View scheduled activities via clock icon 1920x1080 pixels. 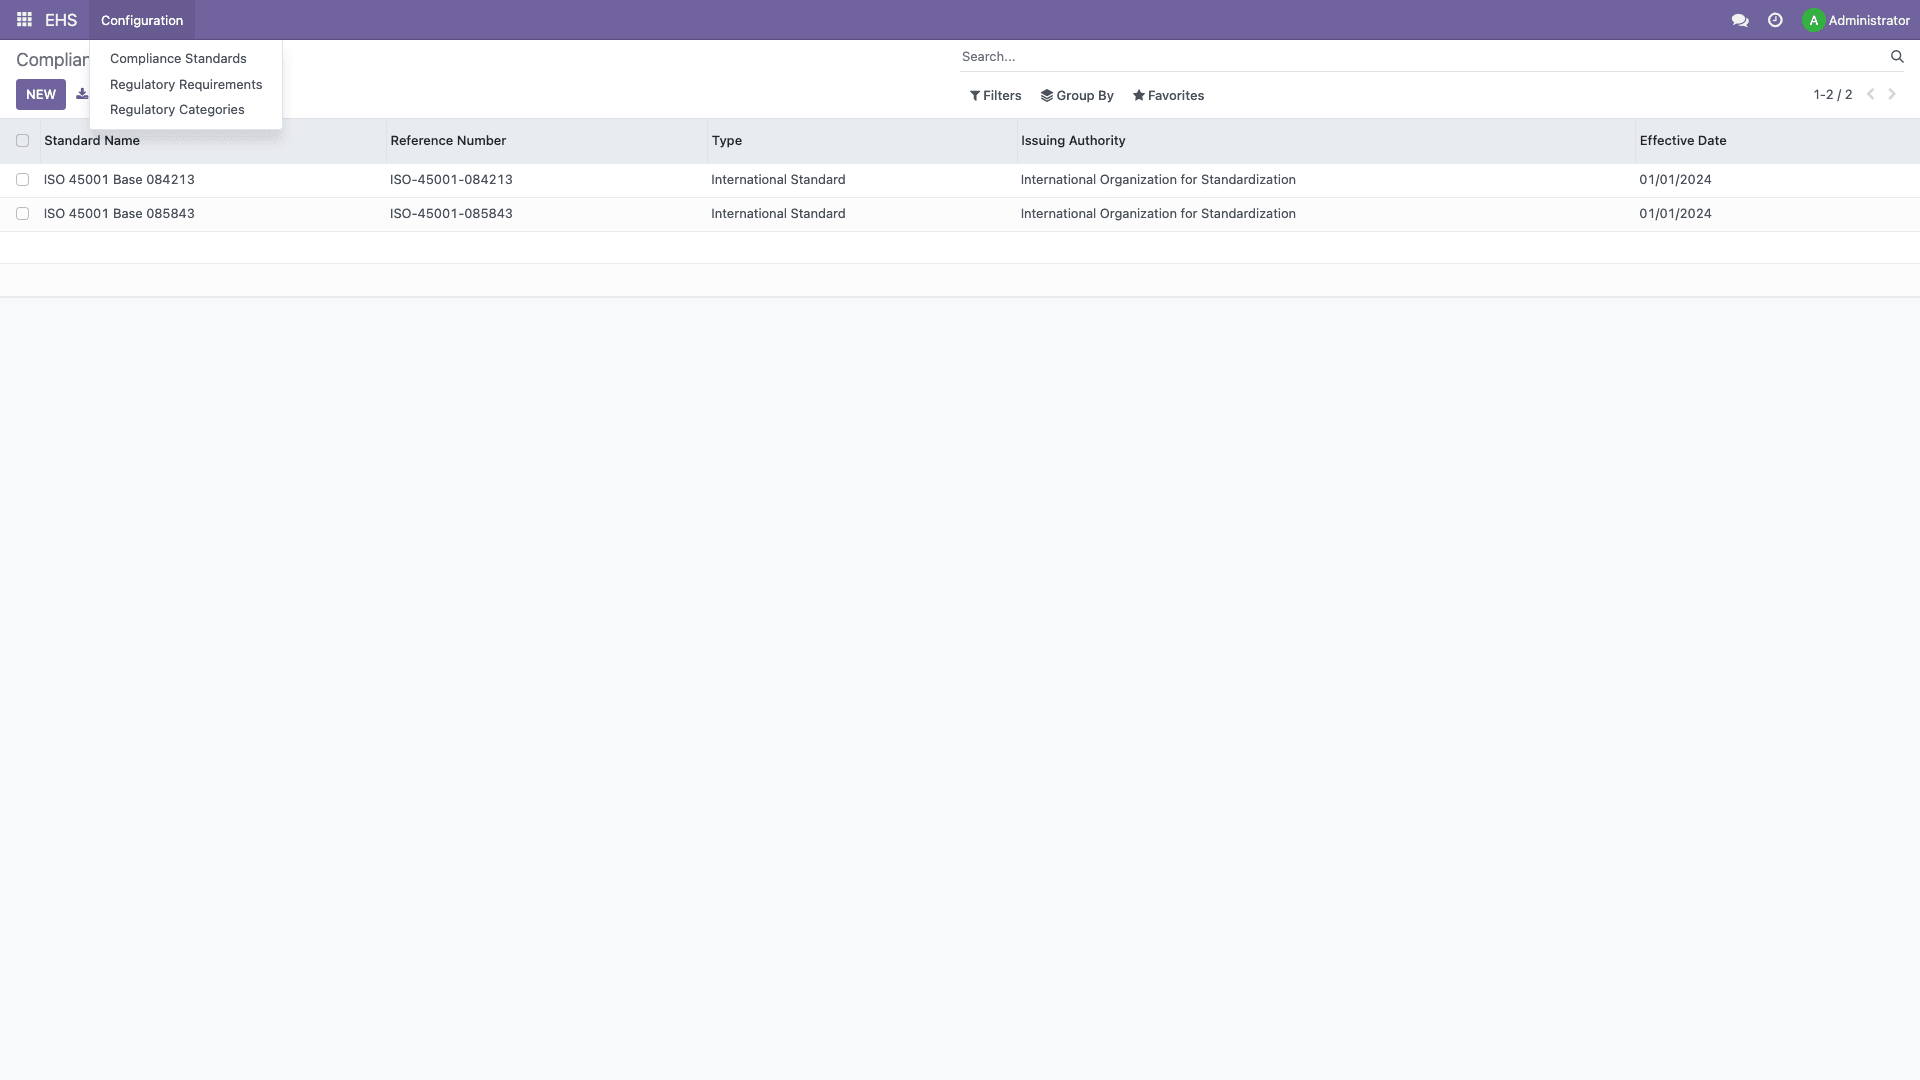coord(1774,19)
